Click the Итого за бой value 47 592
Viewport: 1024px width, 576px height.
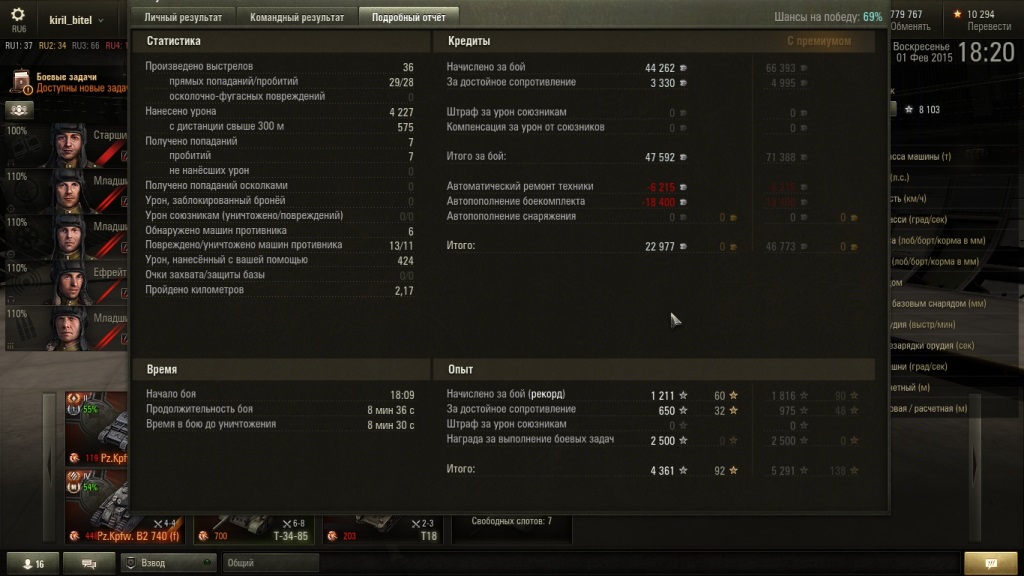pos(660,157)
